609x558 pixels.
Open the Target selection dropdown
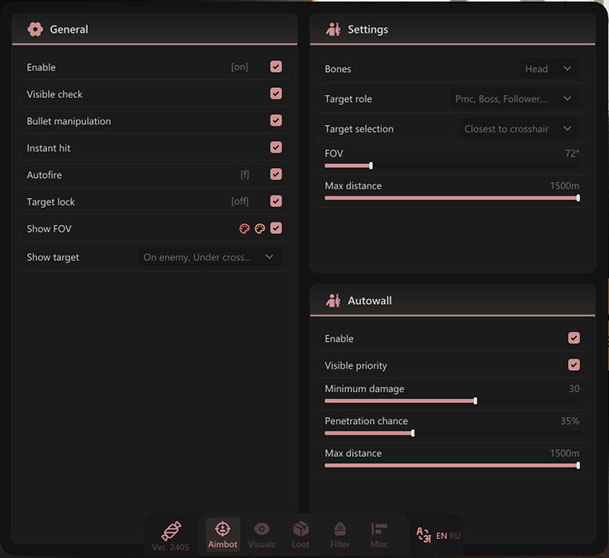point(519,129)
